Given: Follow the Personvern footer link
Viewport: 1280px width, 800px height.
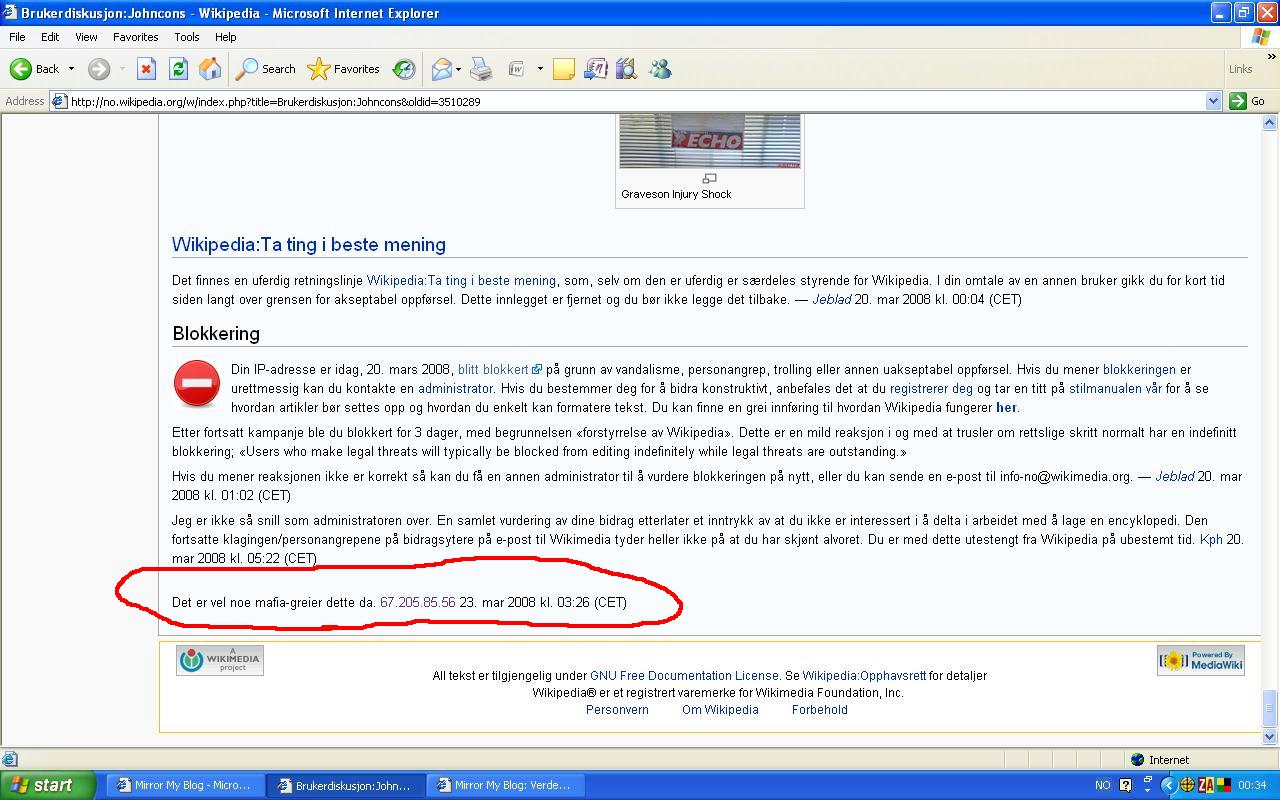Looking at the screenshot, I should pos(617,709).
